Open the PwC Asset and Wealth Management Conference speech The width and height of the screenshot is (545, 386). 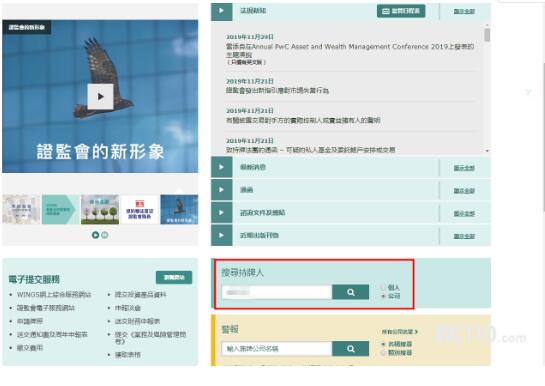350,50
